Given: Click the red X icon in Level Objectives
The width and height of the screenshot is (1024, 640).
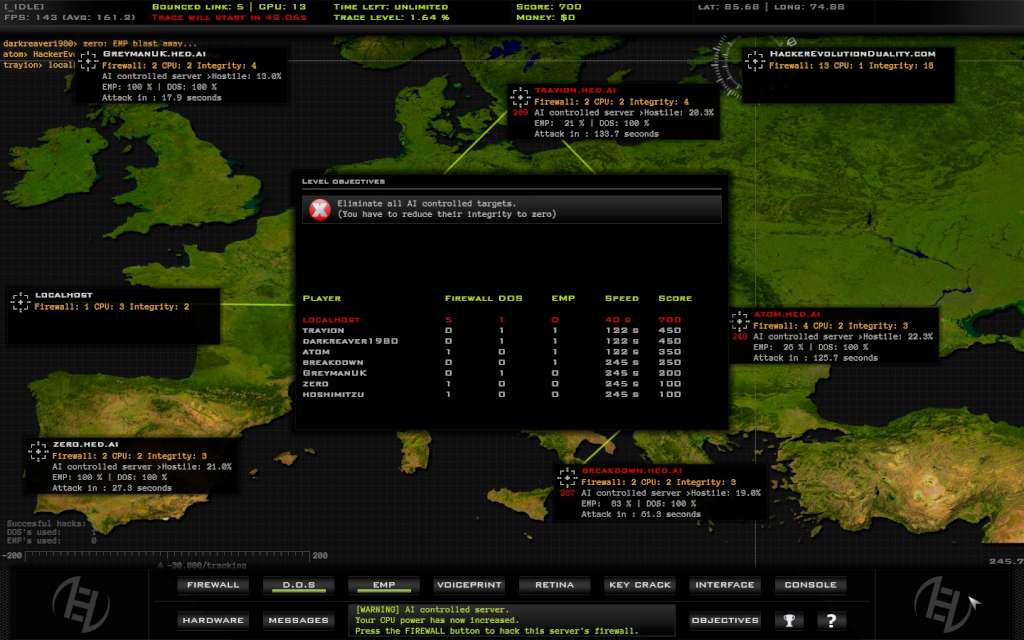Looking at the screenshot, I should pos(318,208).
